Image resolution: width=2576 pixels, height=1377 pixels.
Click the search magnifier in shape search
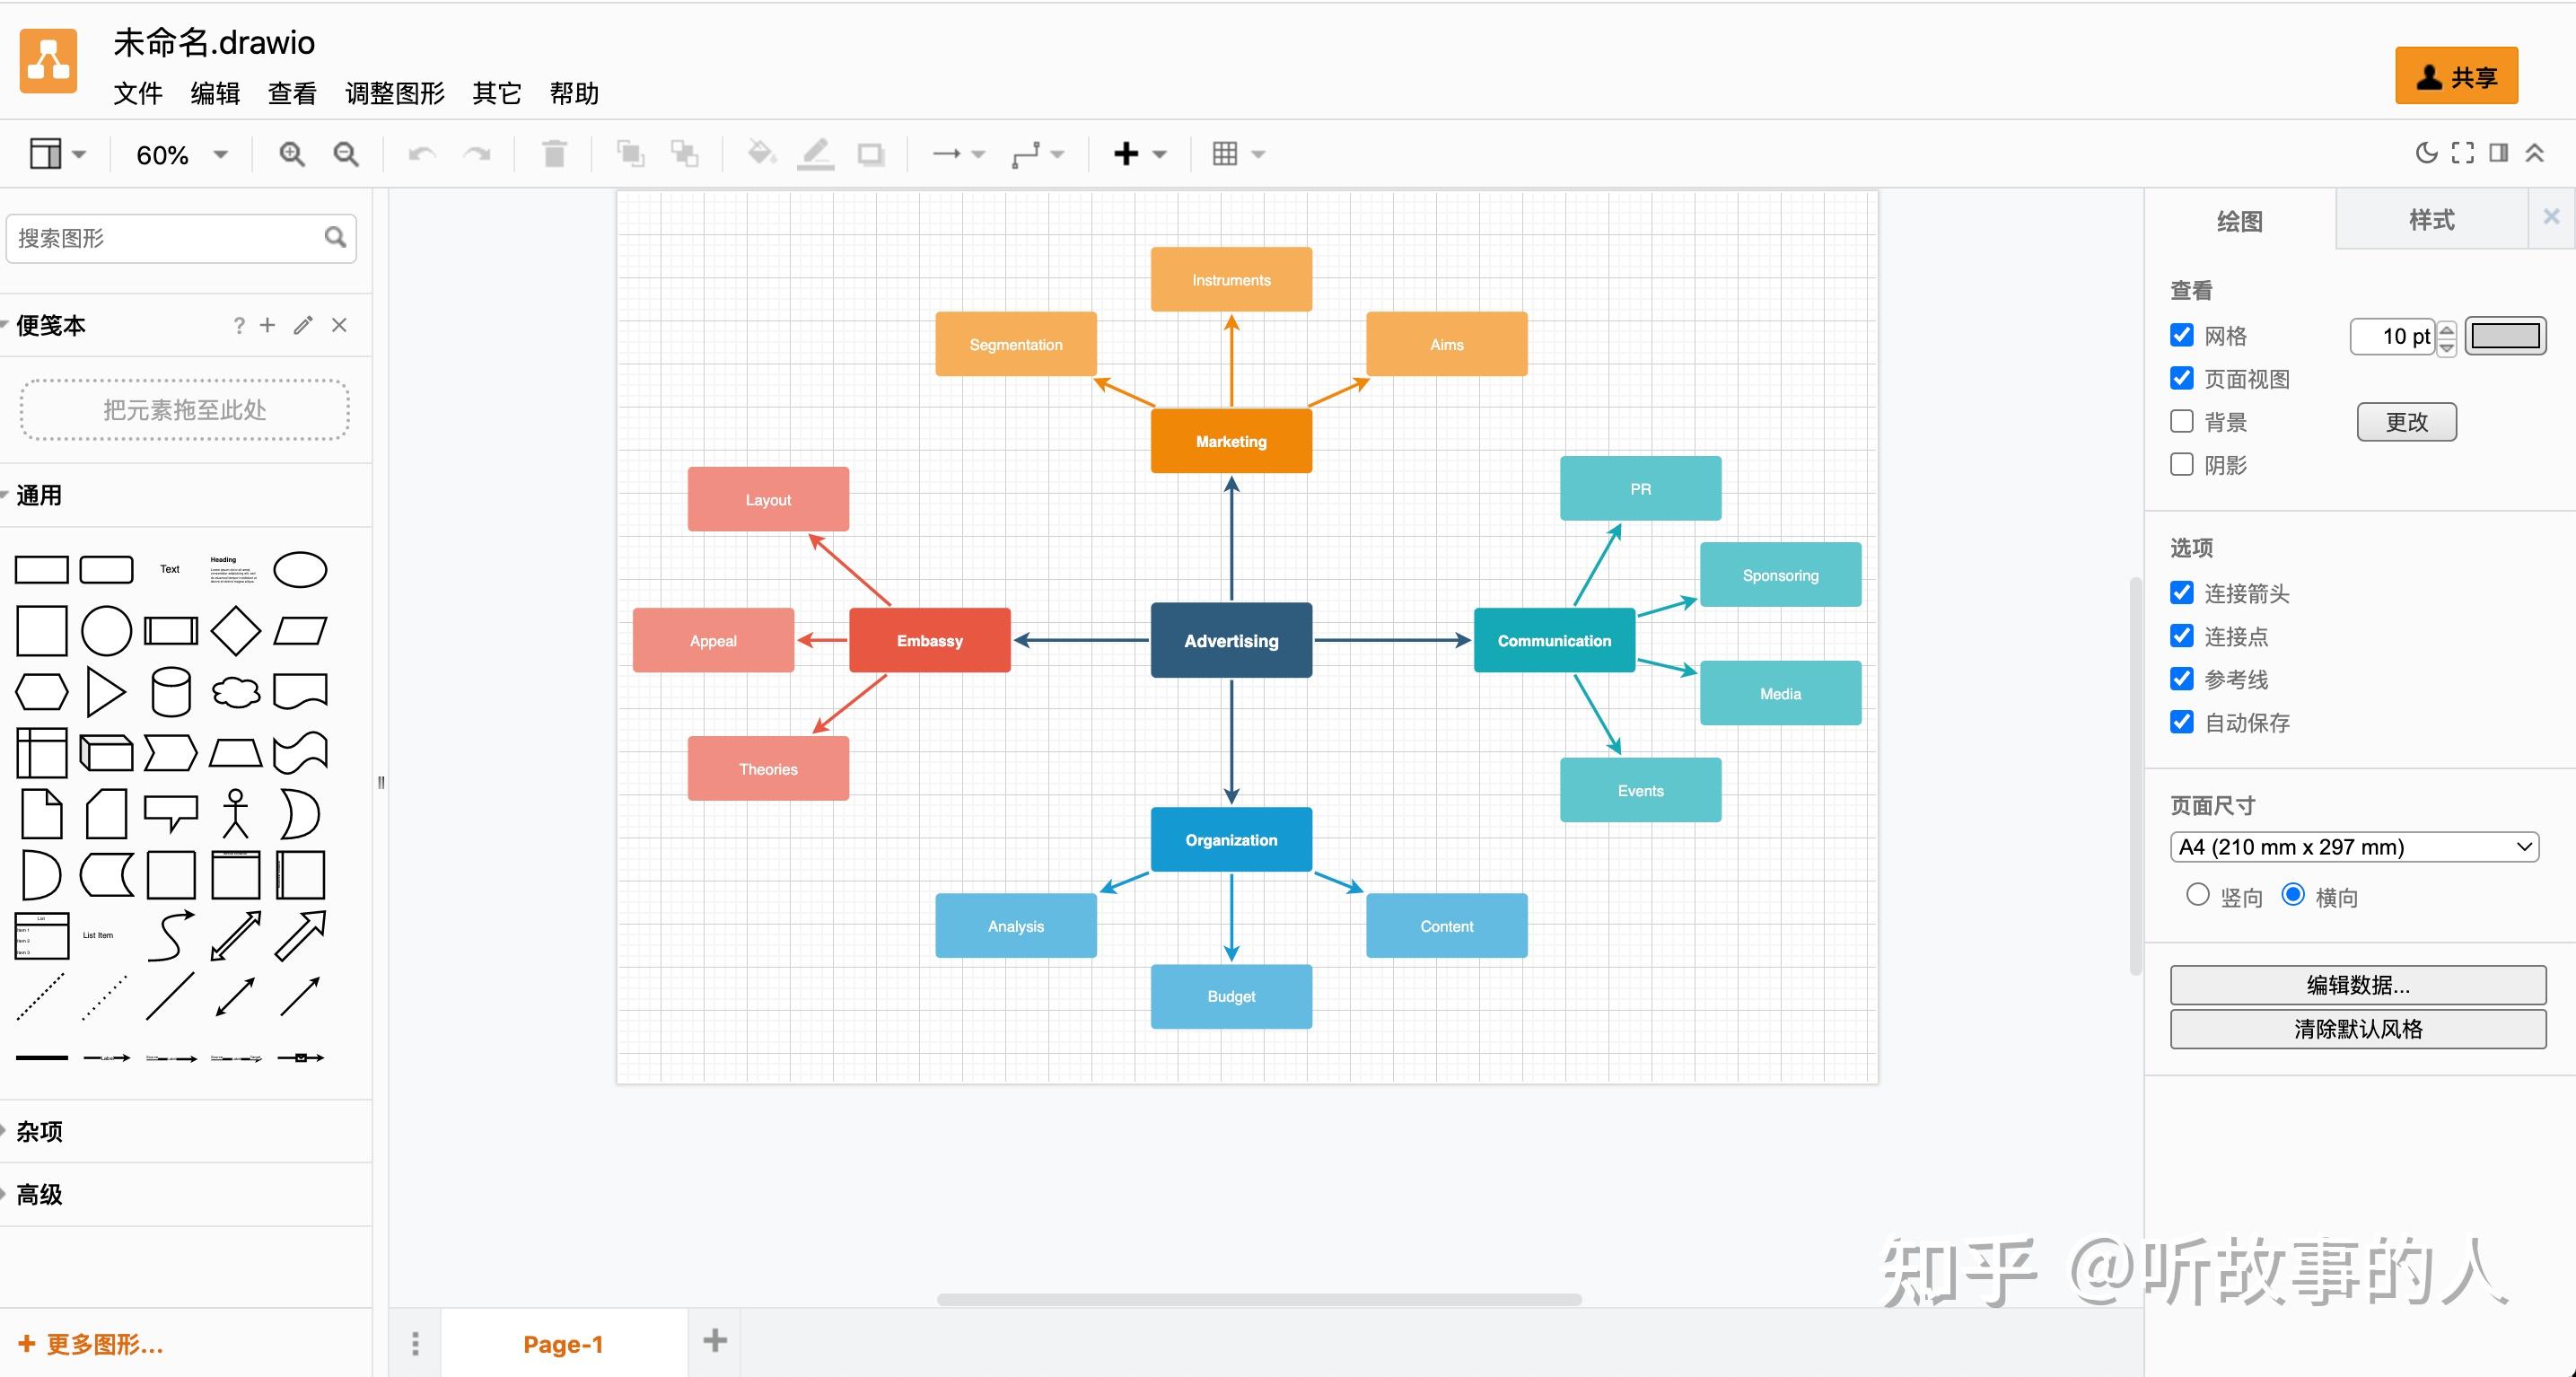(x=335, y=237)
